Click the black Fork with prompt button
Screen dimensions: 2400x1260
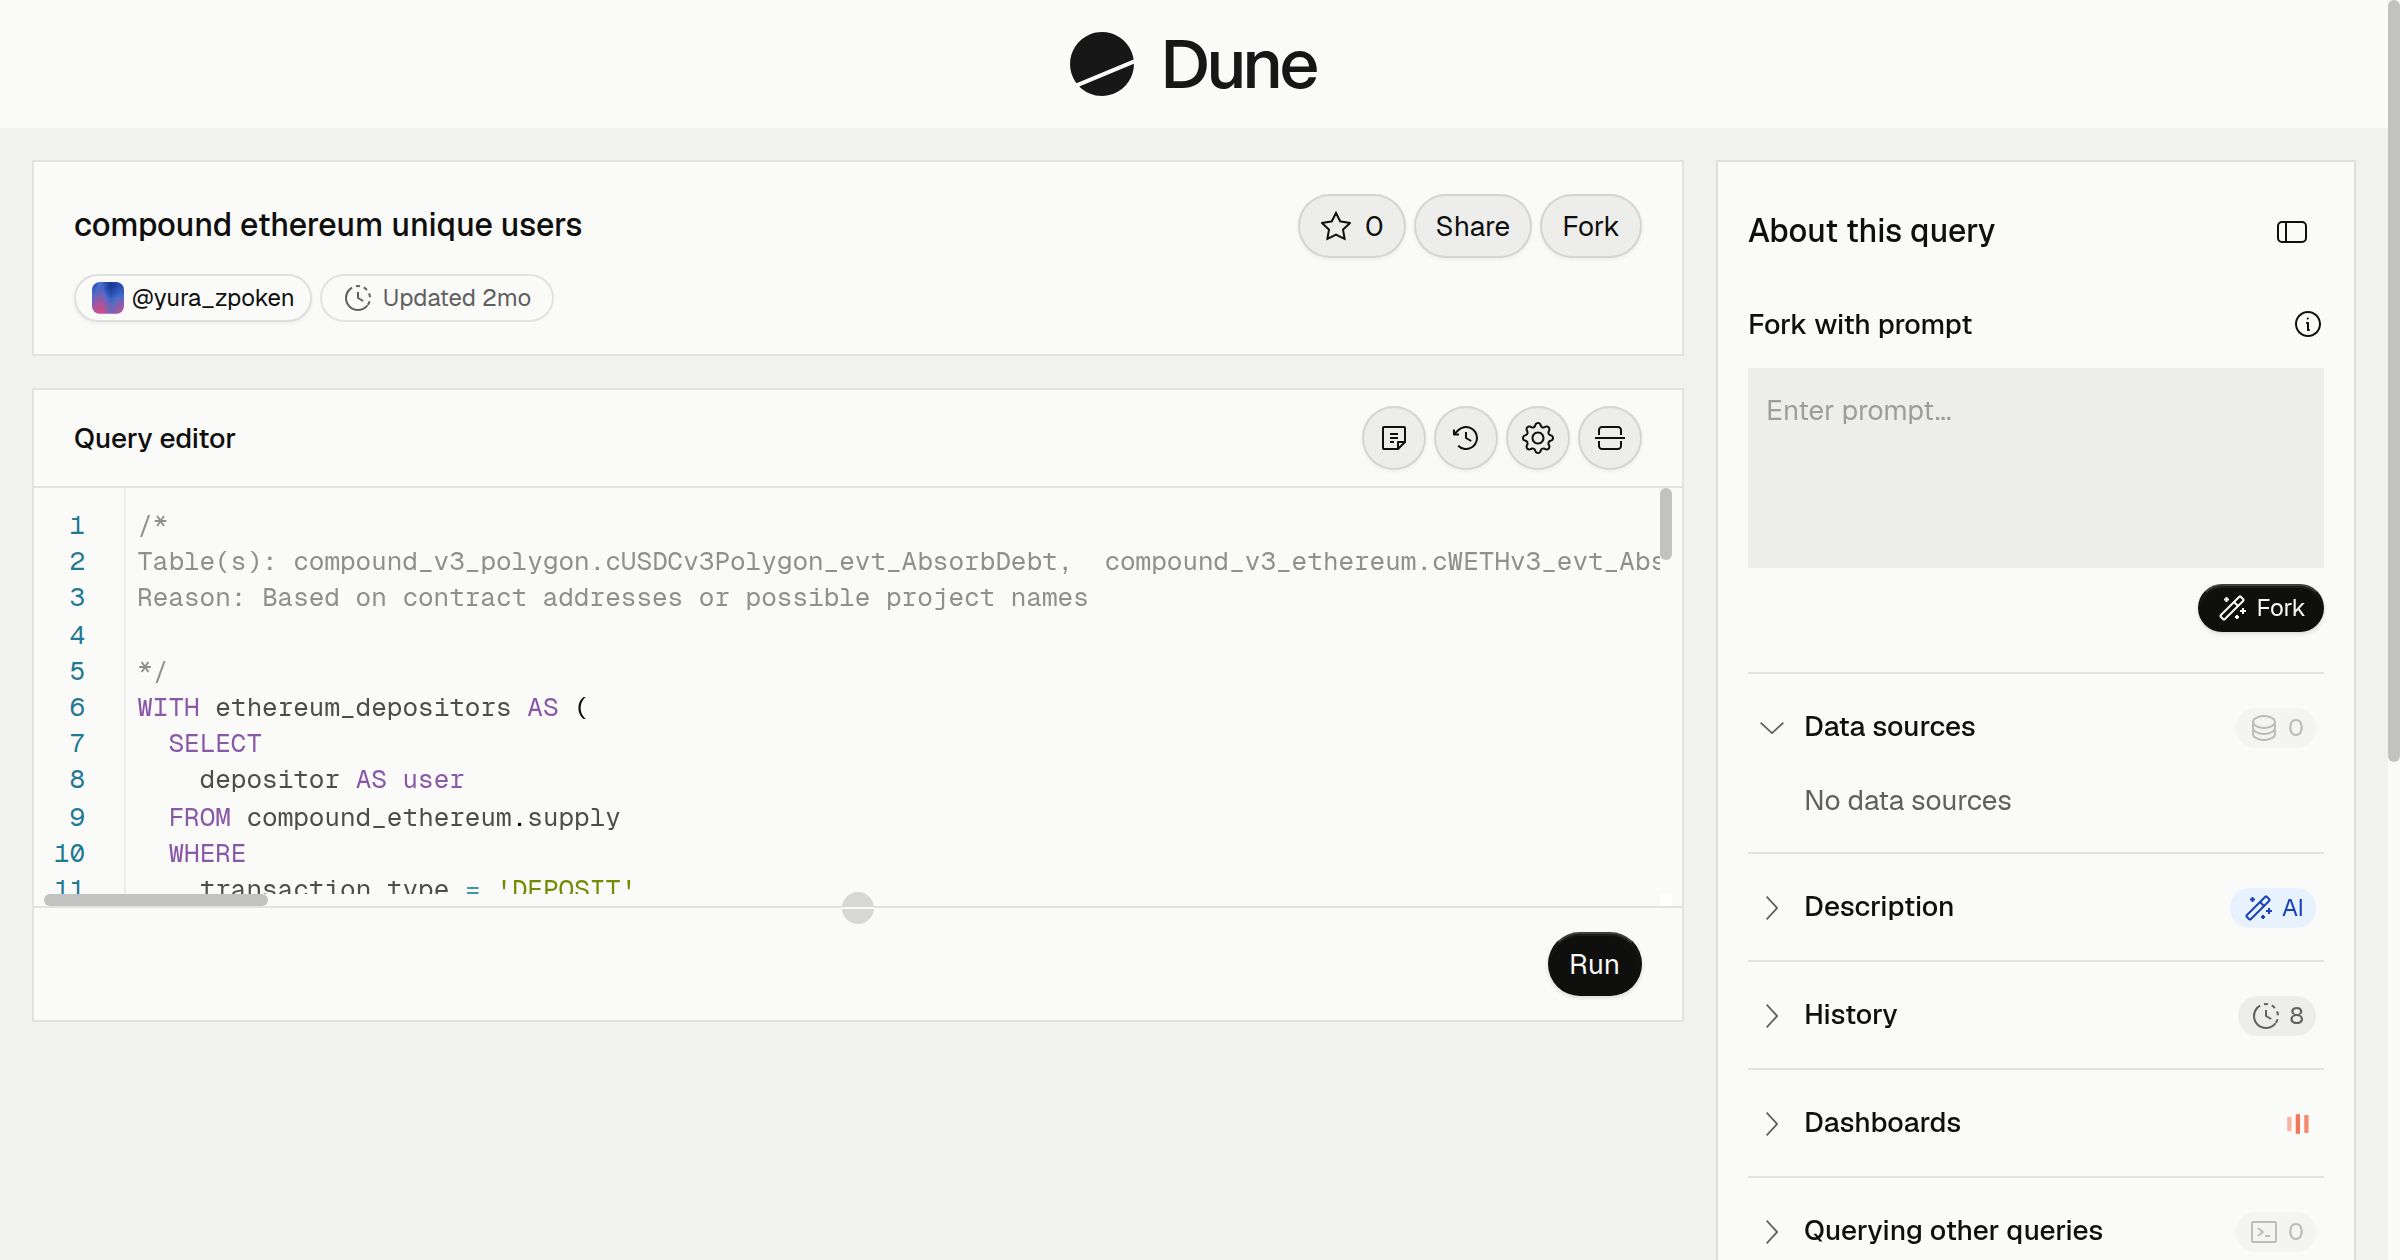click(x=2260, y=608)
